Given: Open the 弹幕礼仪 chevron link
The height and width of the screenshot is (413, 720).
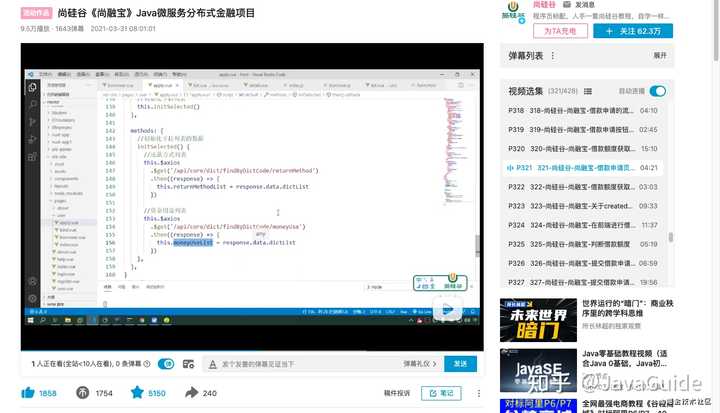Looking at the screenshot, I should click(420, 364).
